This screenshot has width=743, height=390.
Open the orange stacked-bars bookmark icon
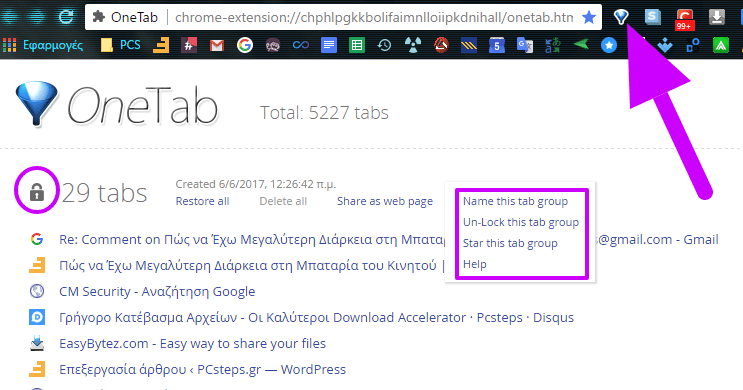161,45
